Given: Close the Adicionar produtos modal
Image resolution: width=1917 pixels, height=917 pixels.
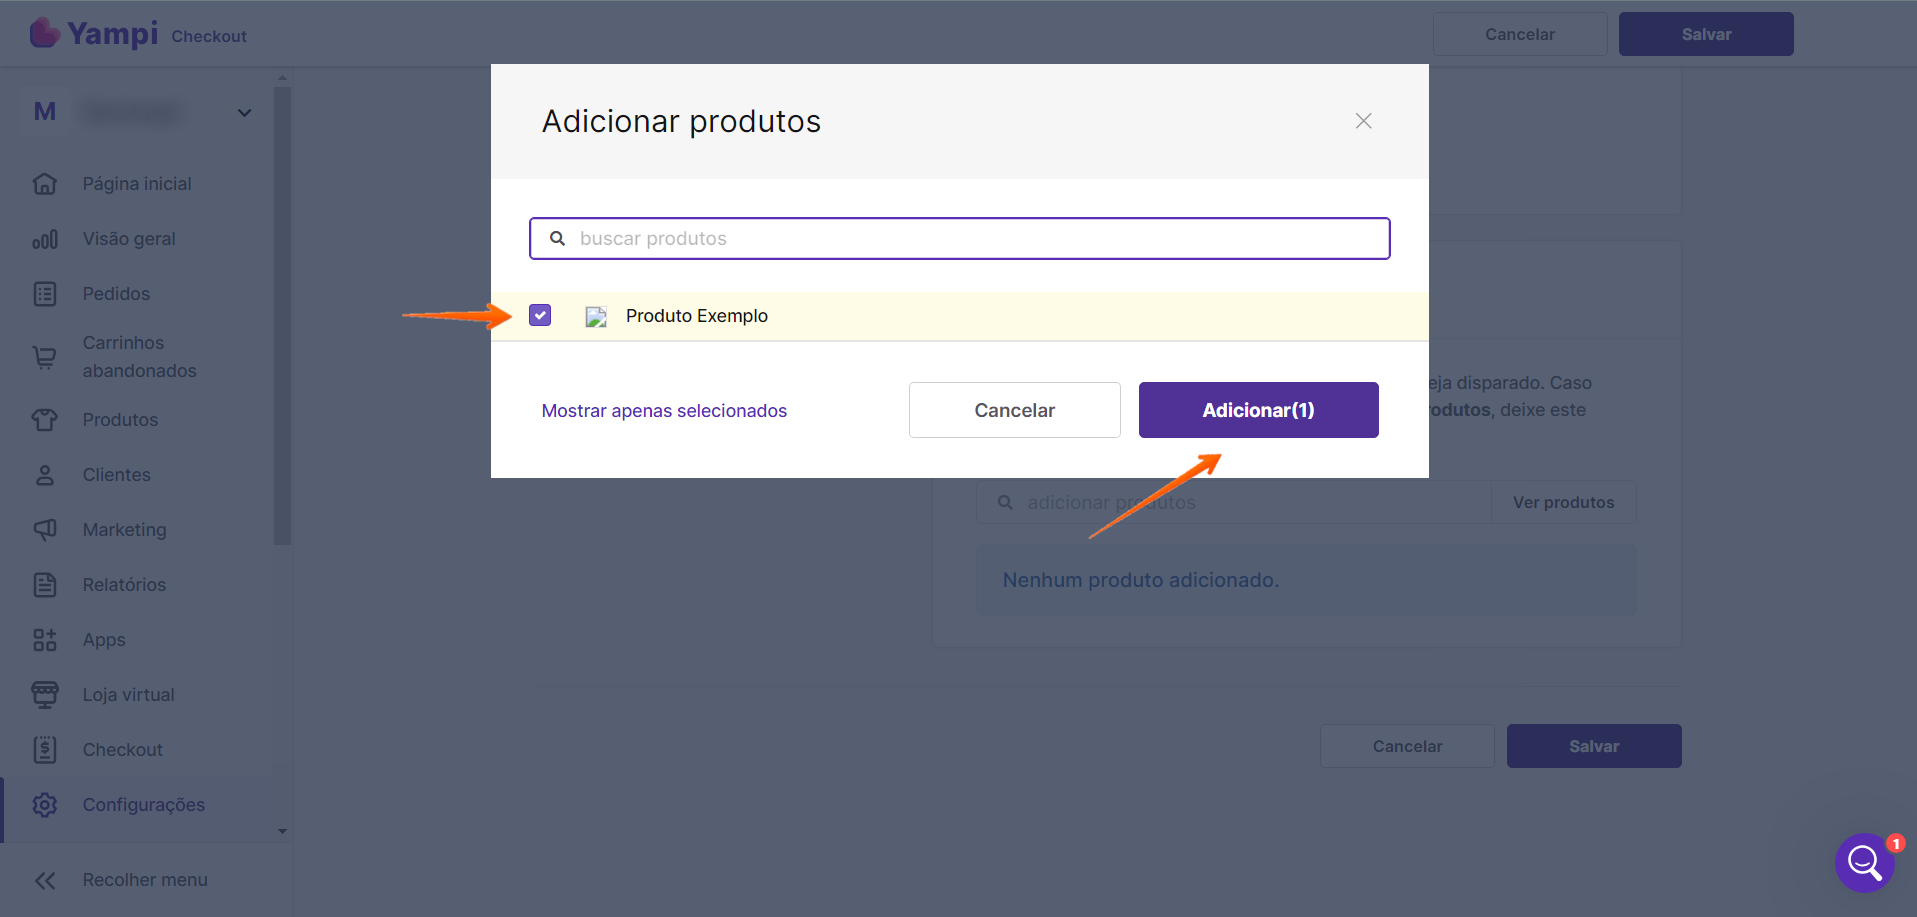Looking at the screenshot, I should pos(1363,121).
